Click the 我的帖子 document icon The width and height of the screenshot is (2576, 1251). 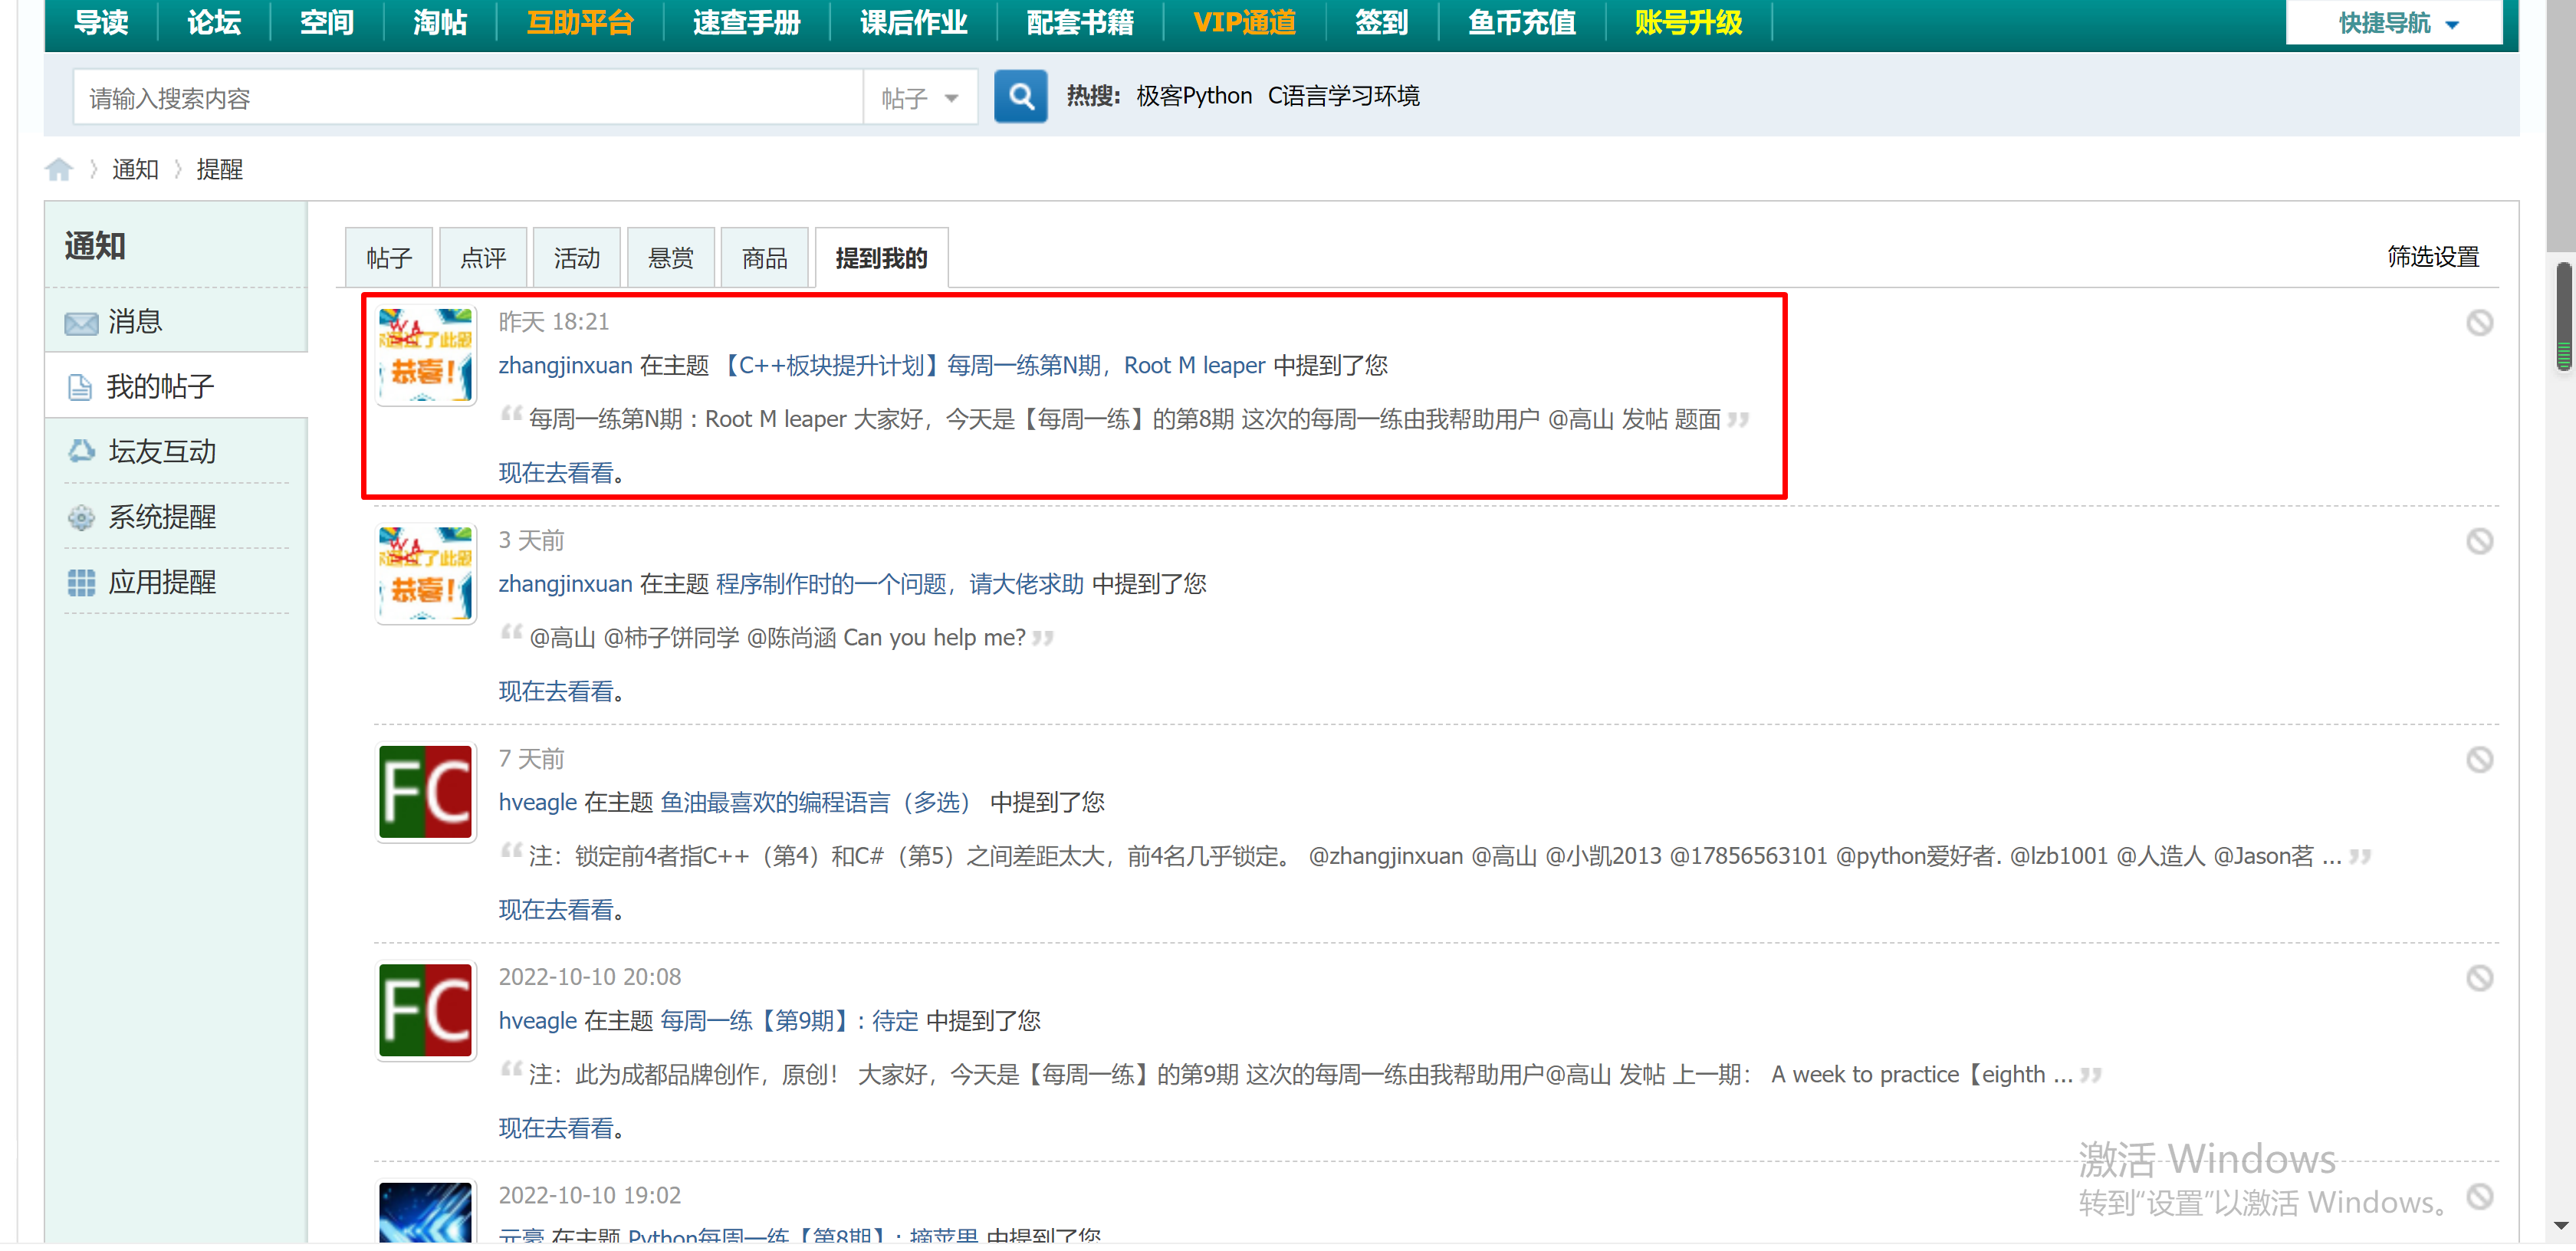click(80, 387)
